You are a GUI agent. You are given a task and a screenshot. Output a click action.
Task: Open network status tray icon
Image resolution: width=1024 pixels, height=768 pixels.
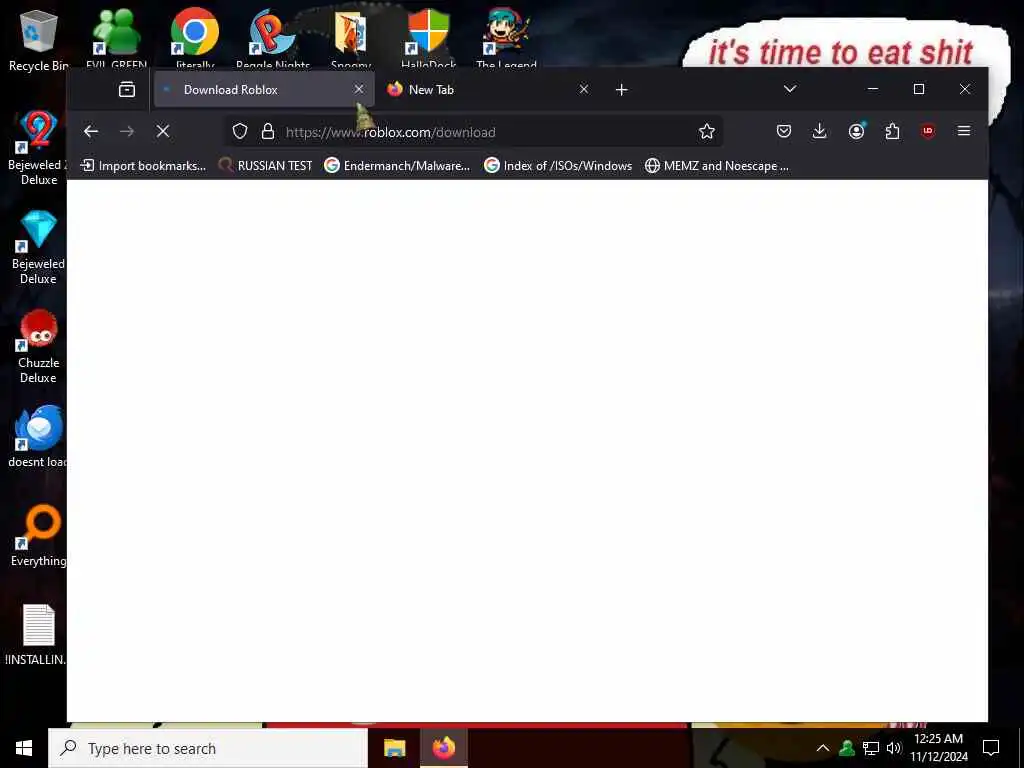871,748
